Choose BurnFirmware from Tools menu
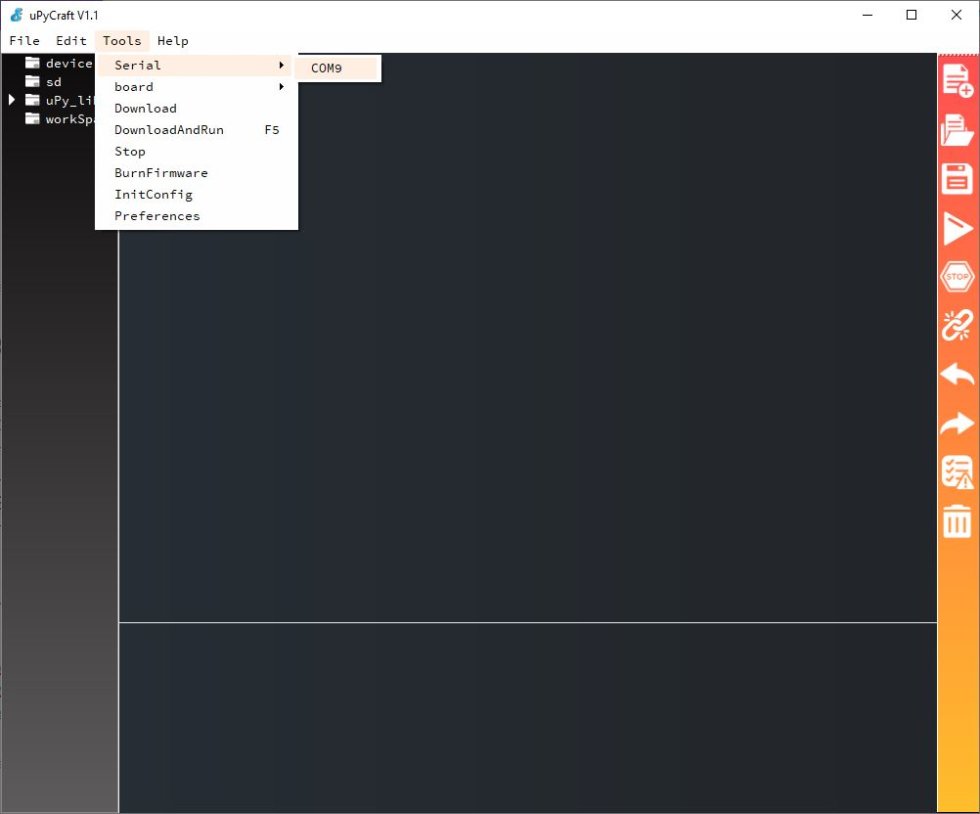This screenshot has width=980, height=814. [161, 173]
